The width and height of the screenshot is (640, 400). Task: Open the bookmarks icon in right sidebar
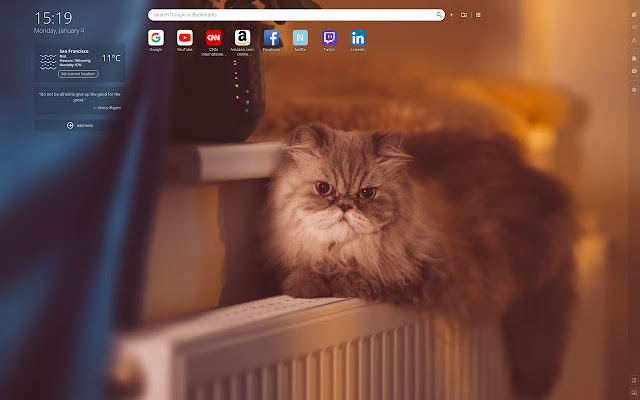pos(634,15)
